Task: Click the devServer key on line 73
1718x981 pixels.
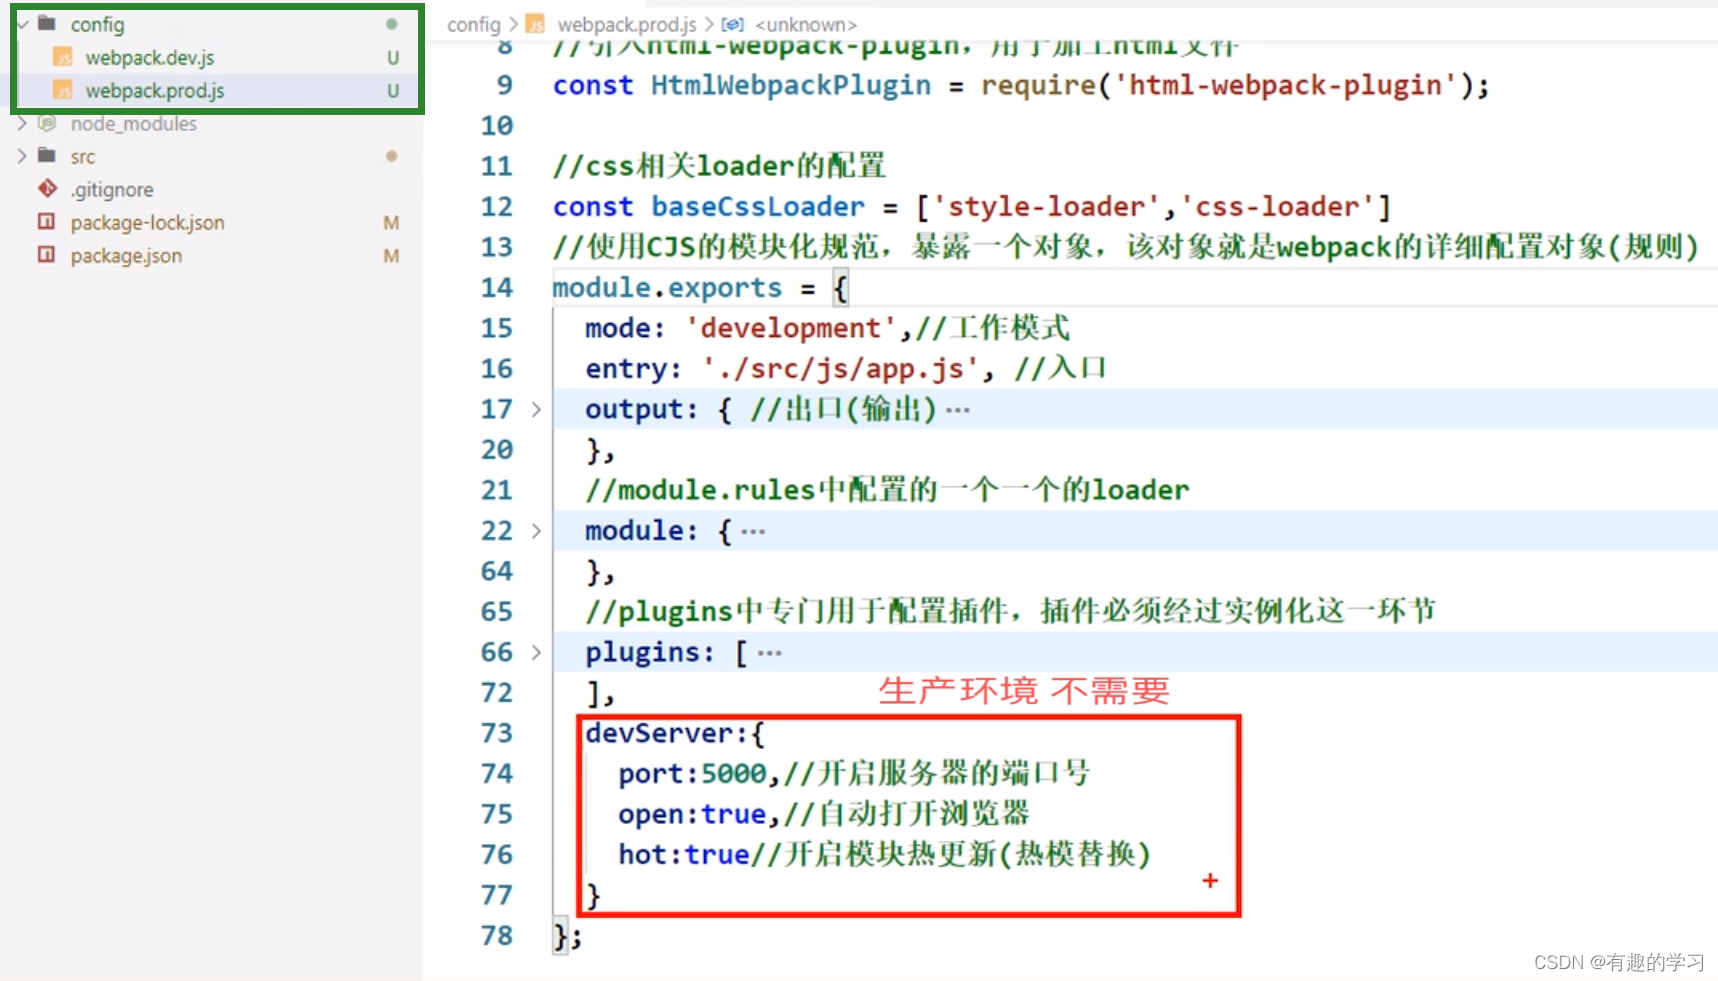Action: [x=659, y=733]
